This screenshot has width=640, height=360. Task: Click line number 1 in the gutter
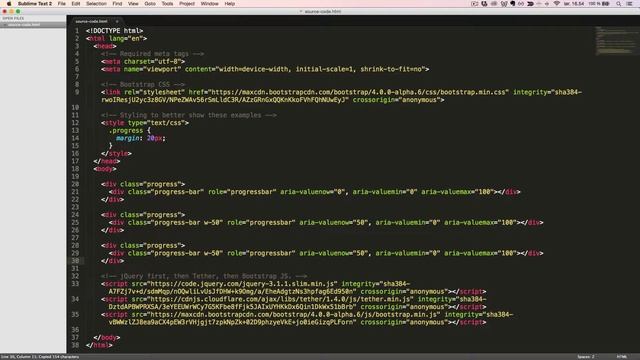77,31
